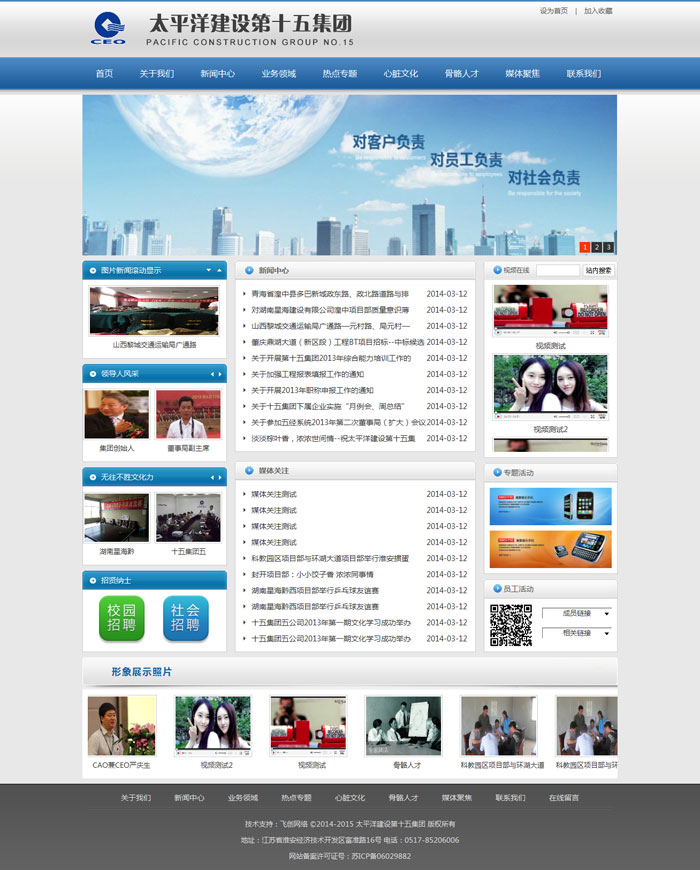Click the footer 关于我们 link
This screenshot has width=700, height=870.
[x=136, y=798]
